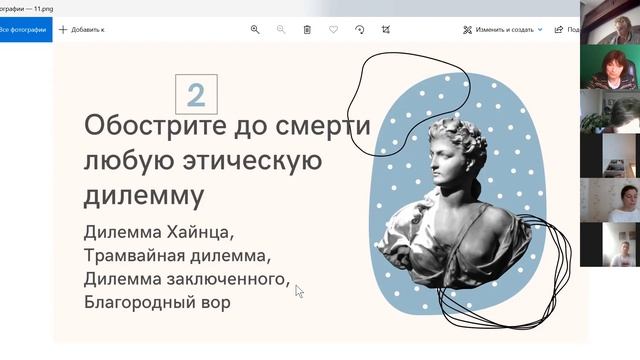
Task: Go back to Все фотографии
Action: [x=25, y=29]
